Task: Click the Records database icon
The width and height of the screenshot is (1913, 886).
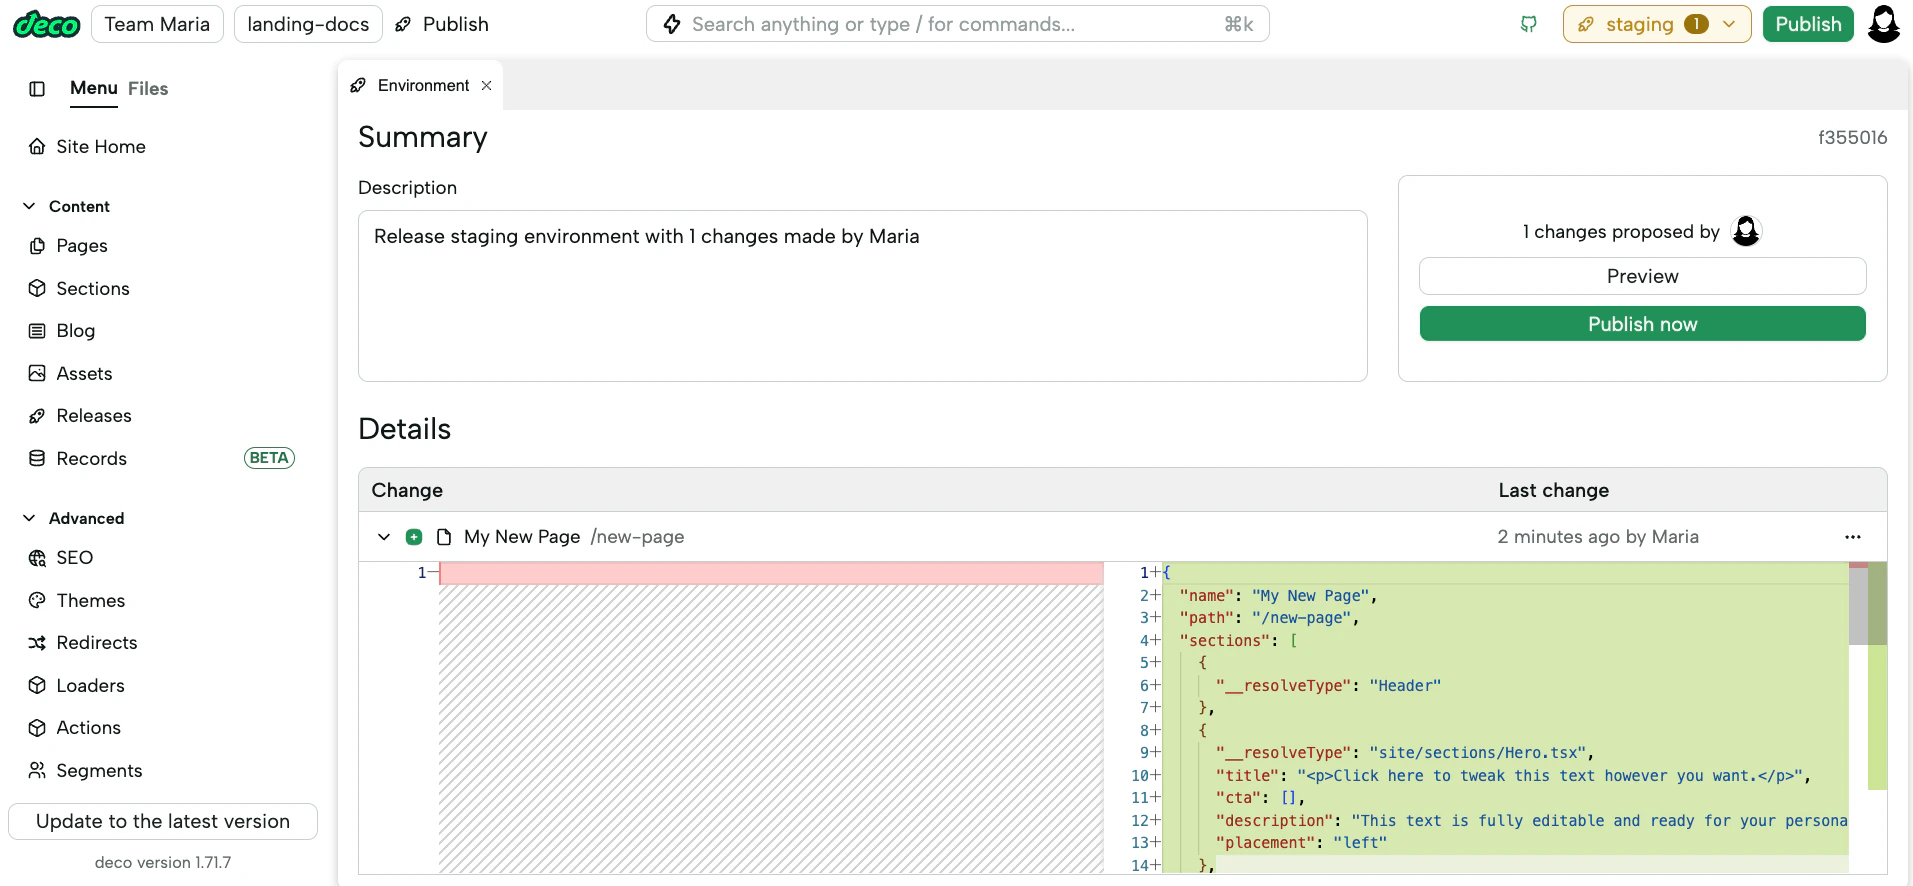Action: 37,458
